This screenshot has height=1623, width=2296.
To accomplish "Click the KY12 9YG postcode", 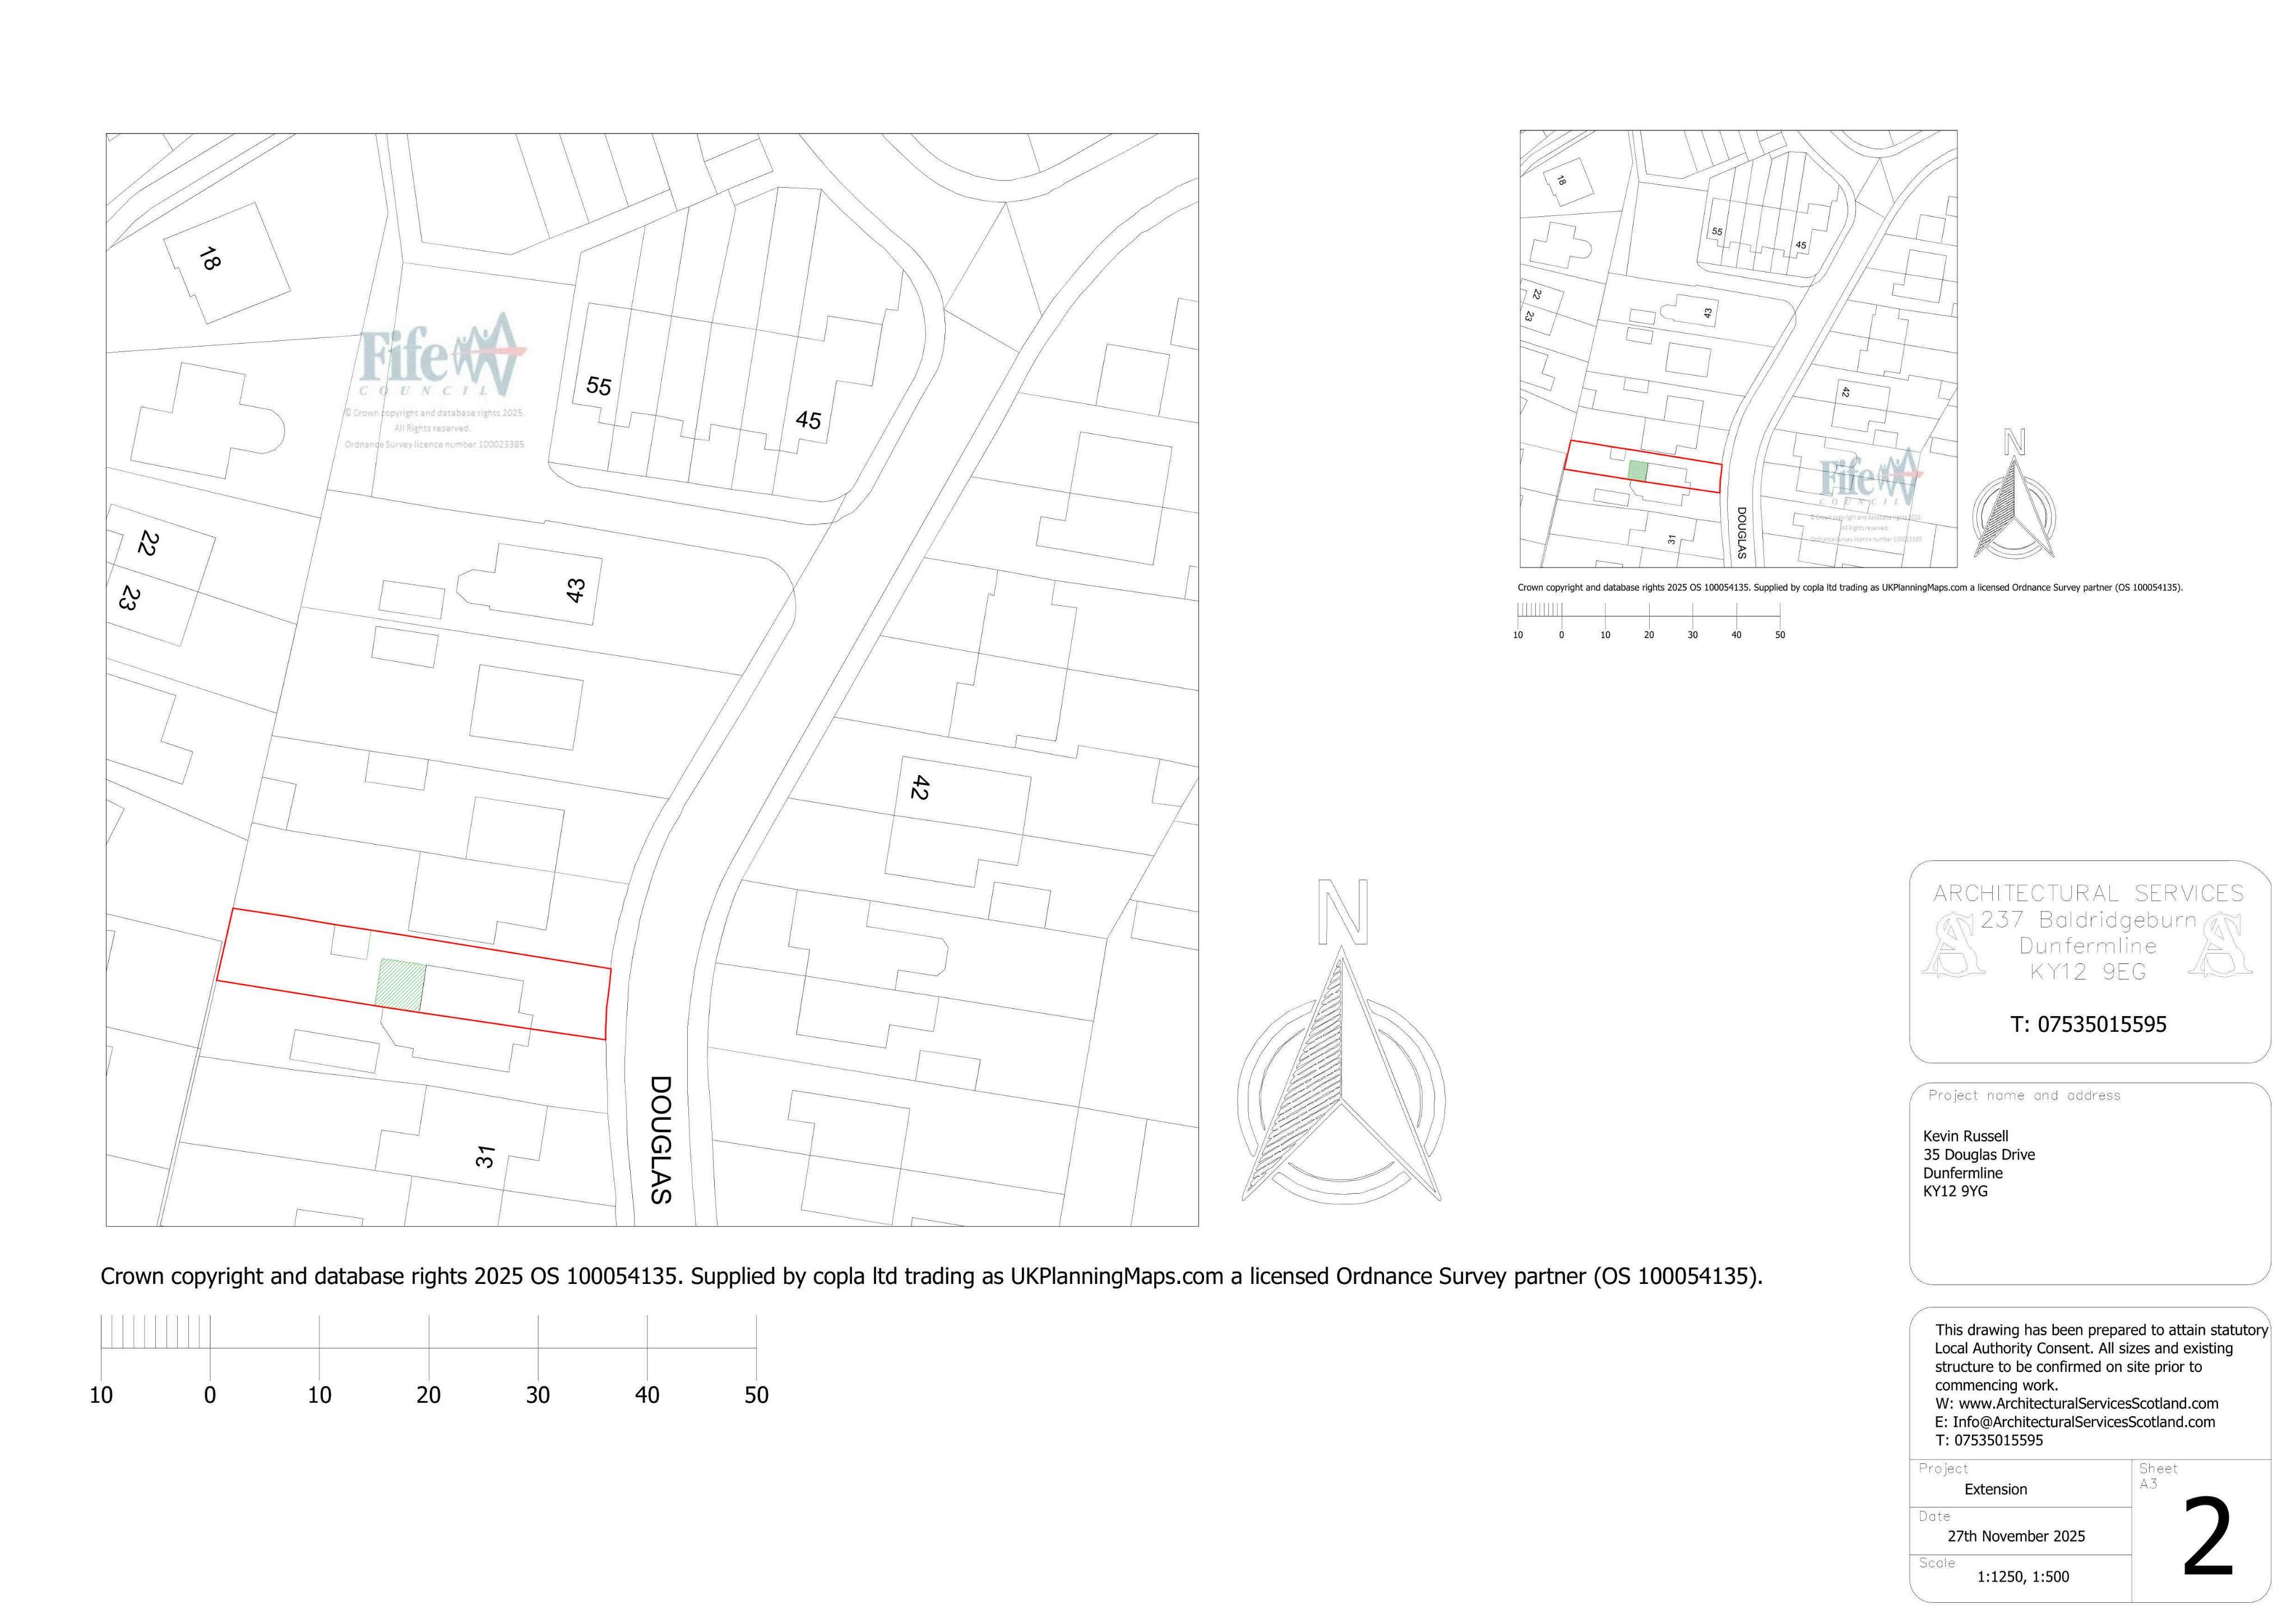I will click(x=1955, y=1192).
